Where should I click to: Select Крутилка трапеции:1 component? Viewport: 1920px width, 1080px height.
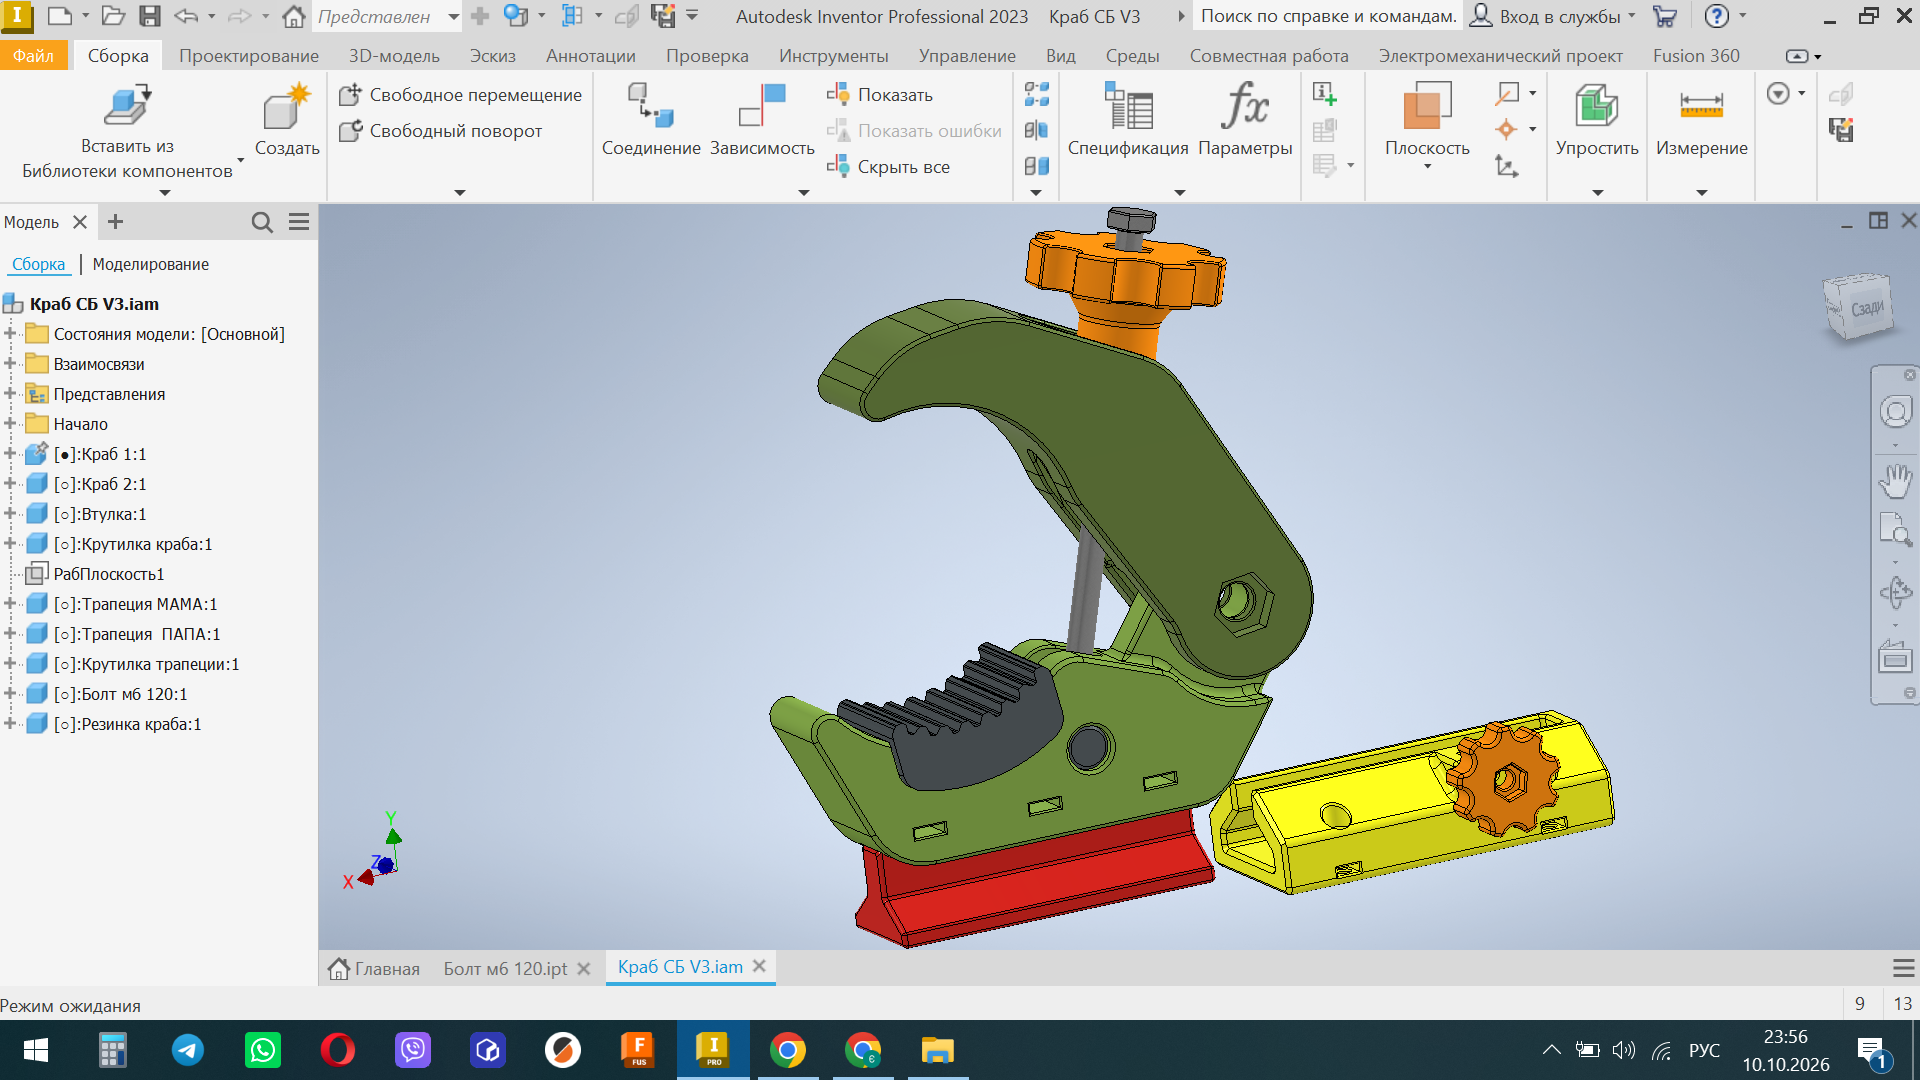147,665
